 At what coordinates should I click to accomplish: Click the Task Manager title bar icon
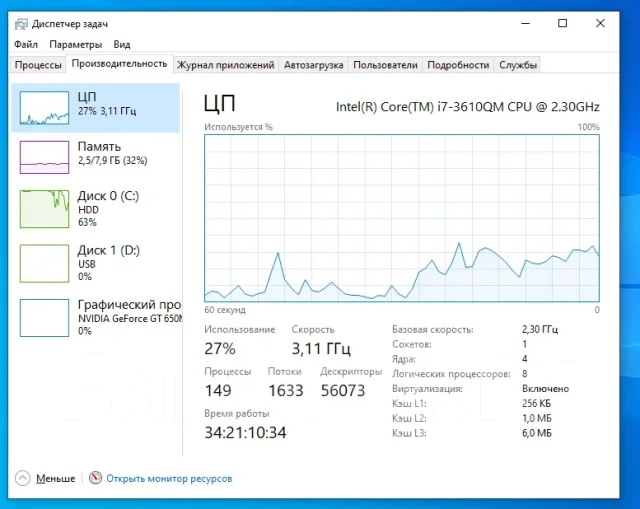[21, 24]
